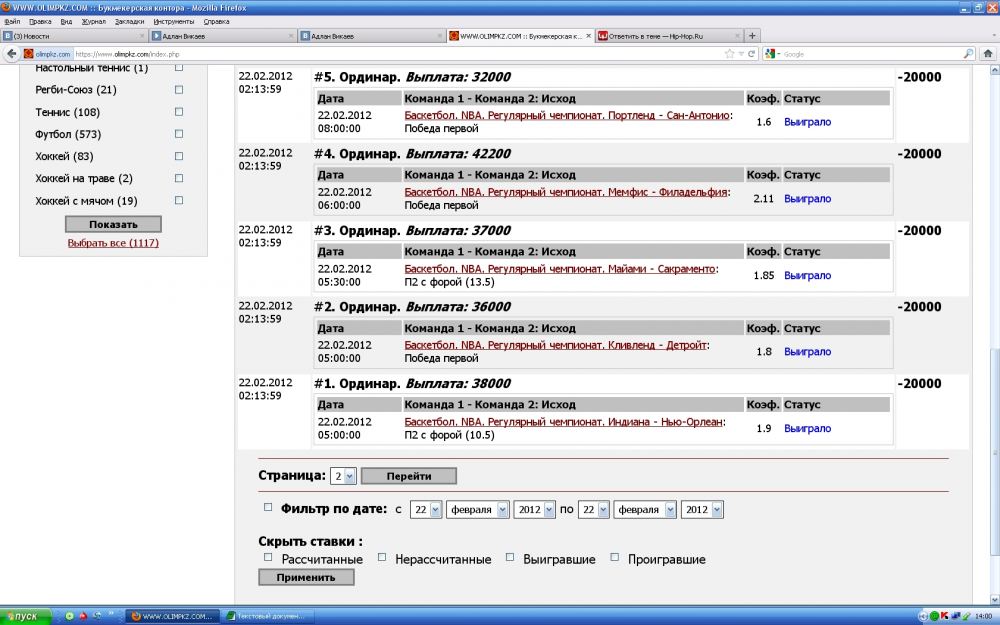Tick the Футбол (573) checkbox

[x=179, y=134]
